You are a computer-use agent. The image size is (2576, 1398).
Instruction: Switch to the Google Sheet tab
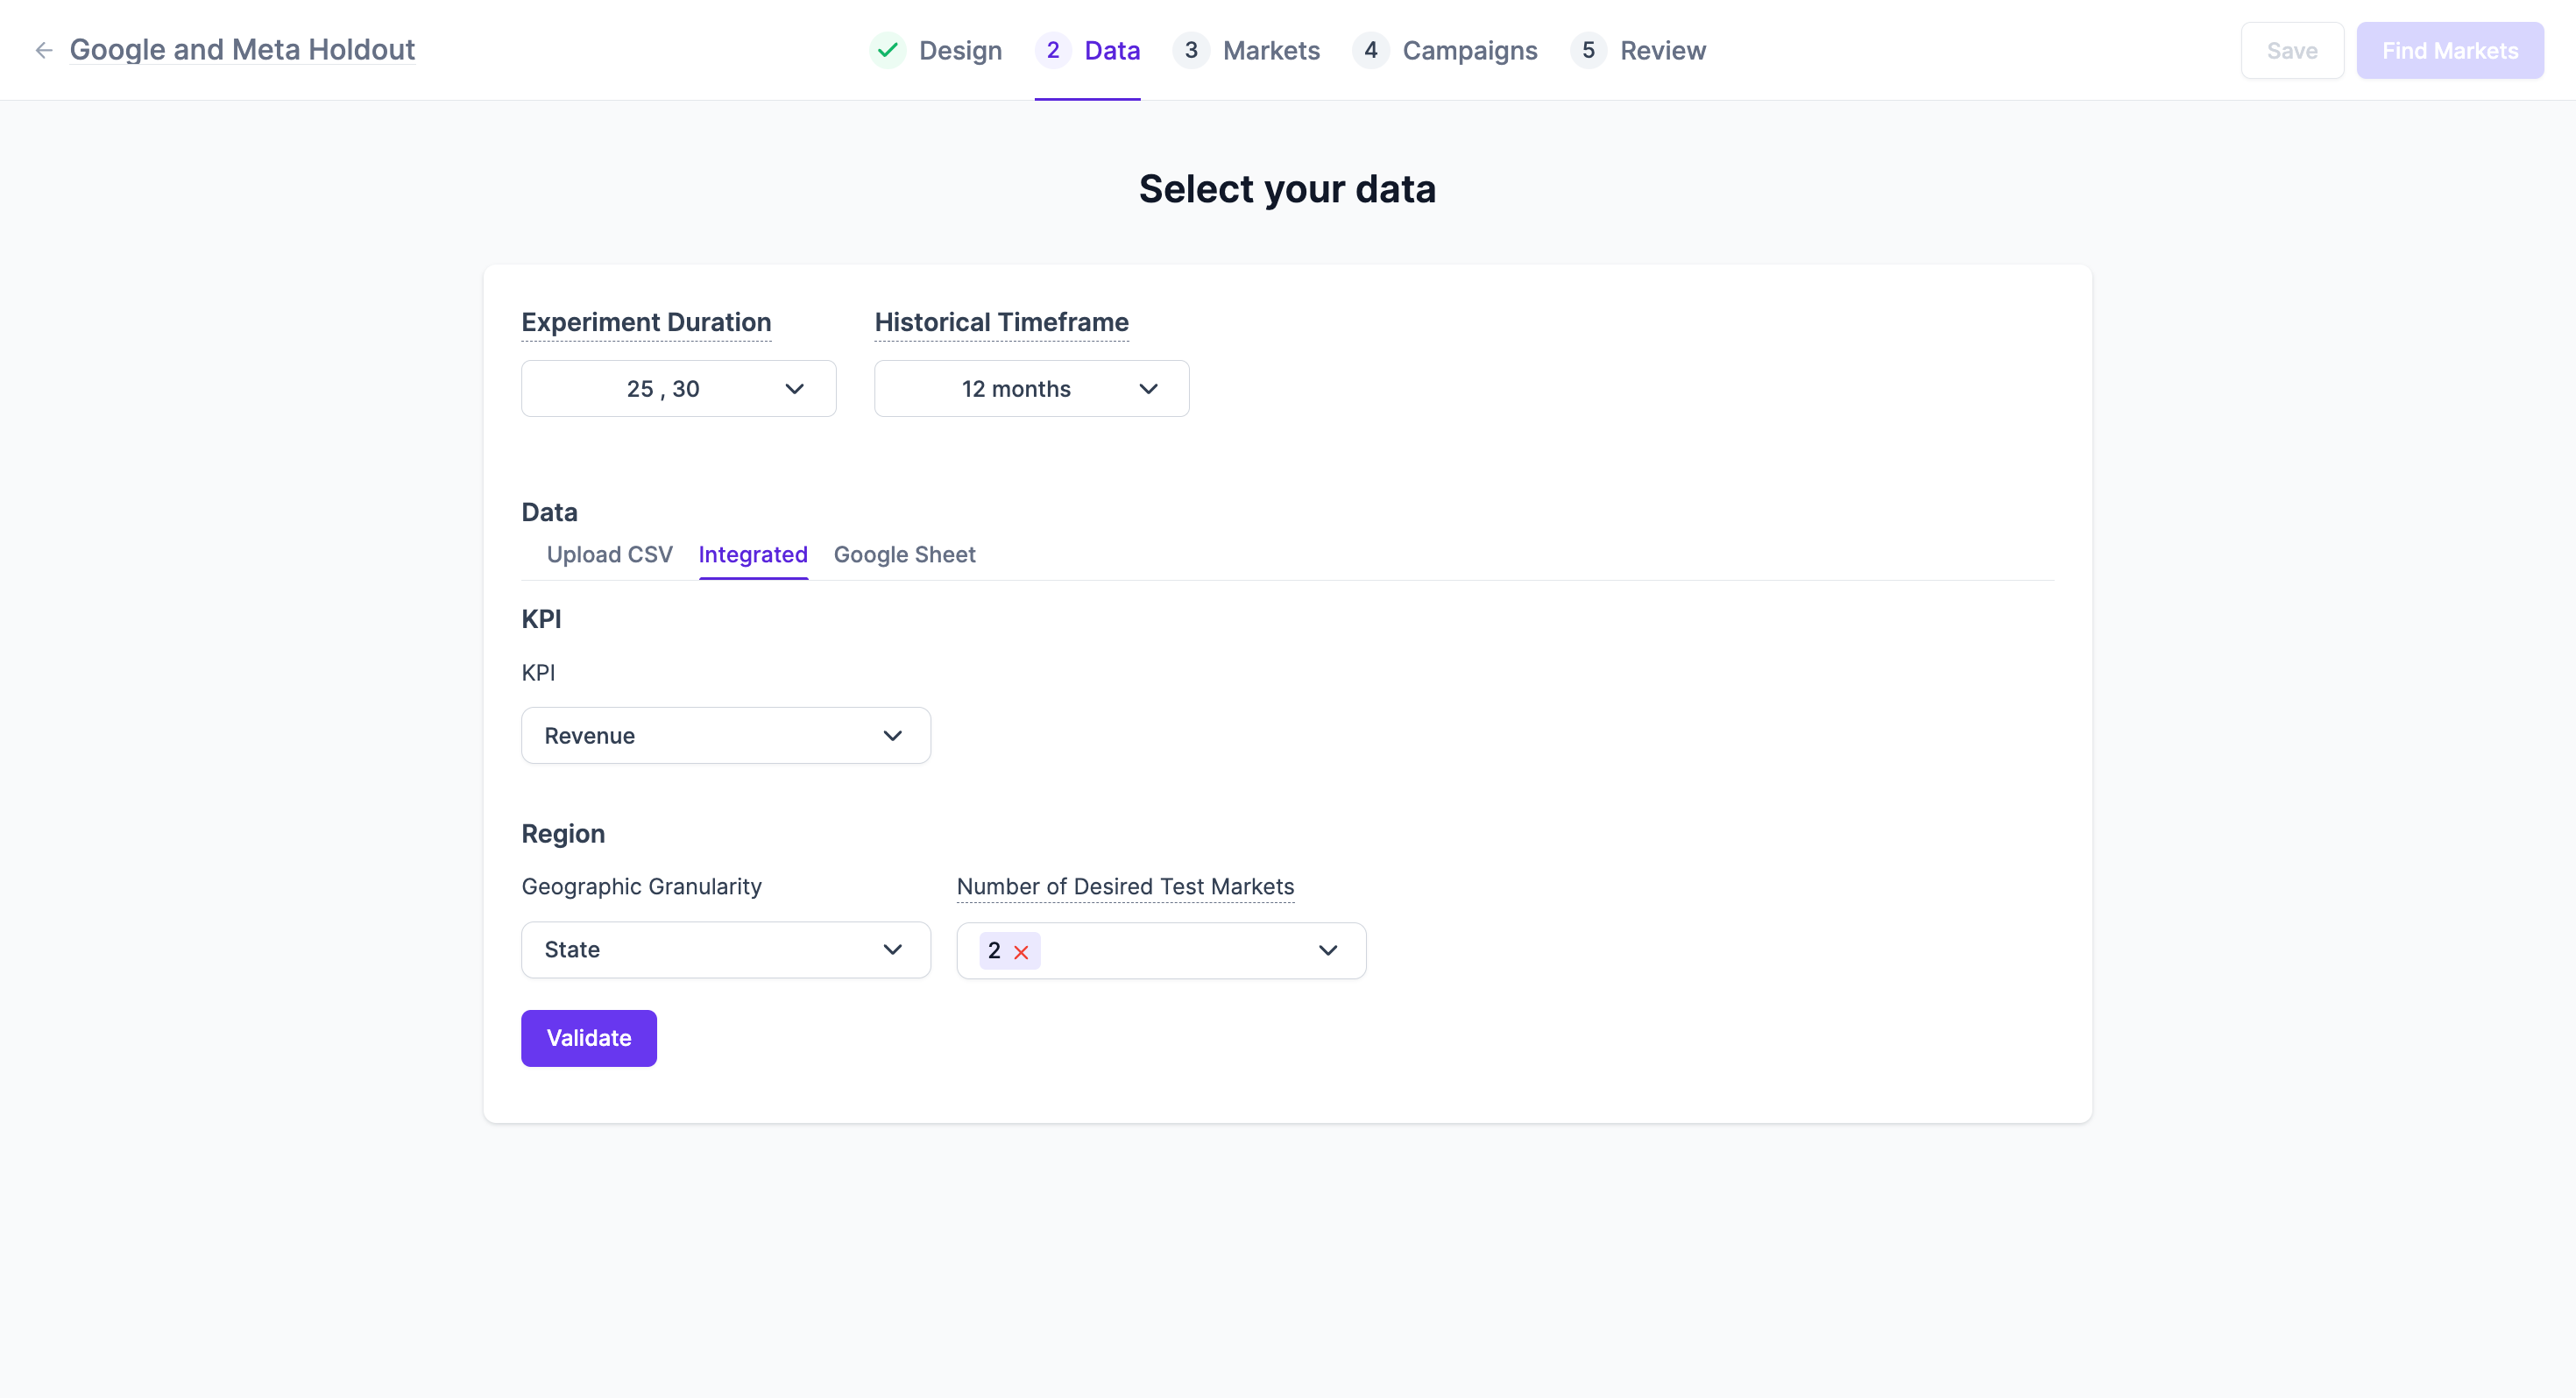coord(904,555)
